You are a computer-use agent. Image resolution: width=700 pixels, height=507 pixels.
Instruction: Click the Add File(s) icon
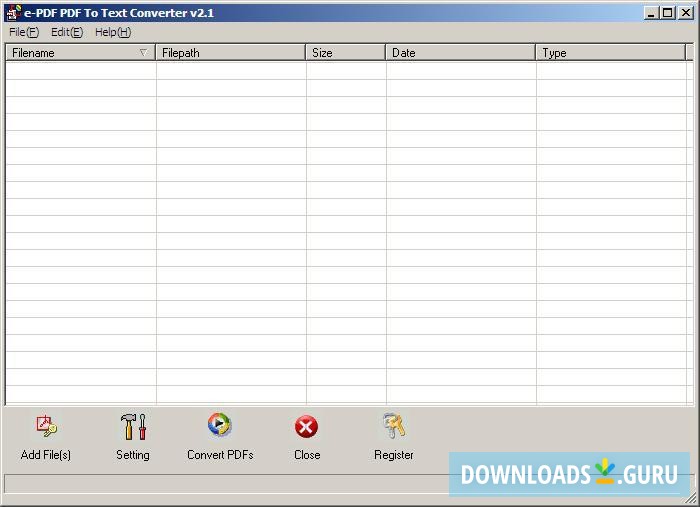(46, 426)
